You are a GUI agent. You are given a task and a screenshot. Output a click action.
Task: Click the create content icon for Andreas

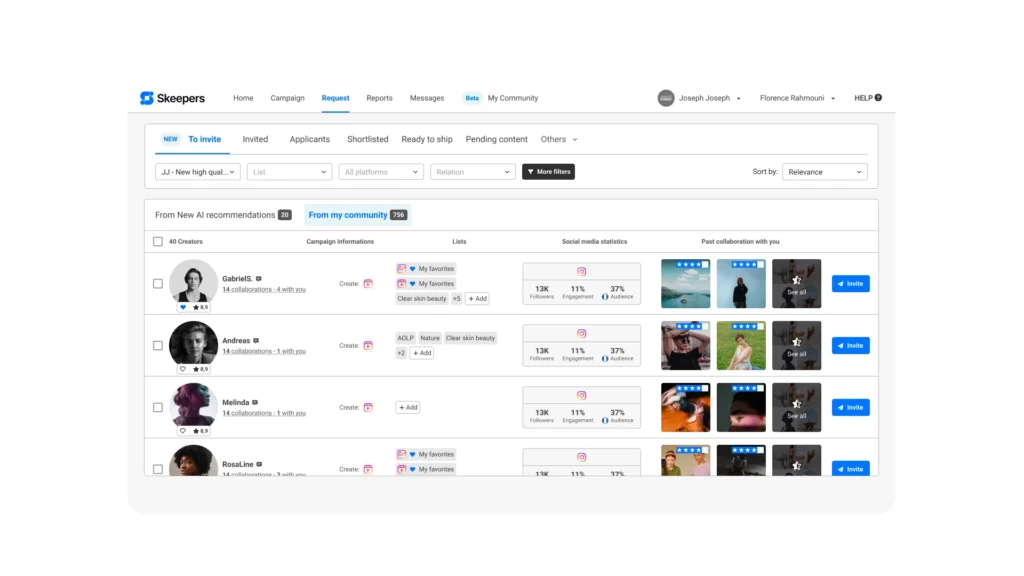coord(368,345)
